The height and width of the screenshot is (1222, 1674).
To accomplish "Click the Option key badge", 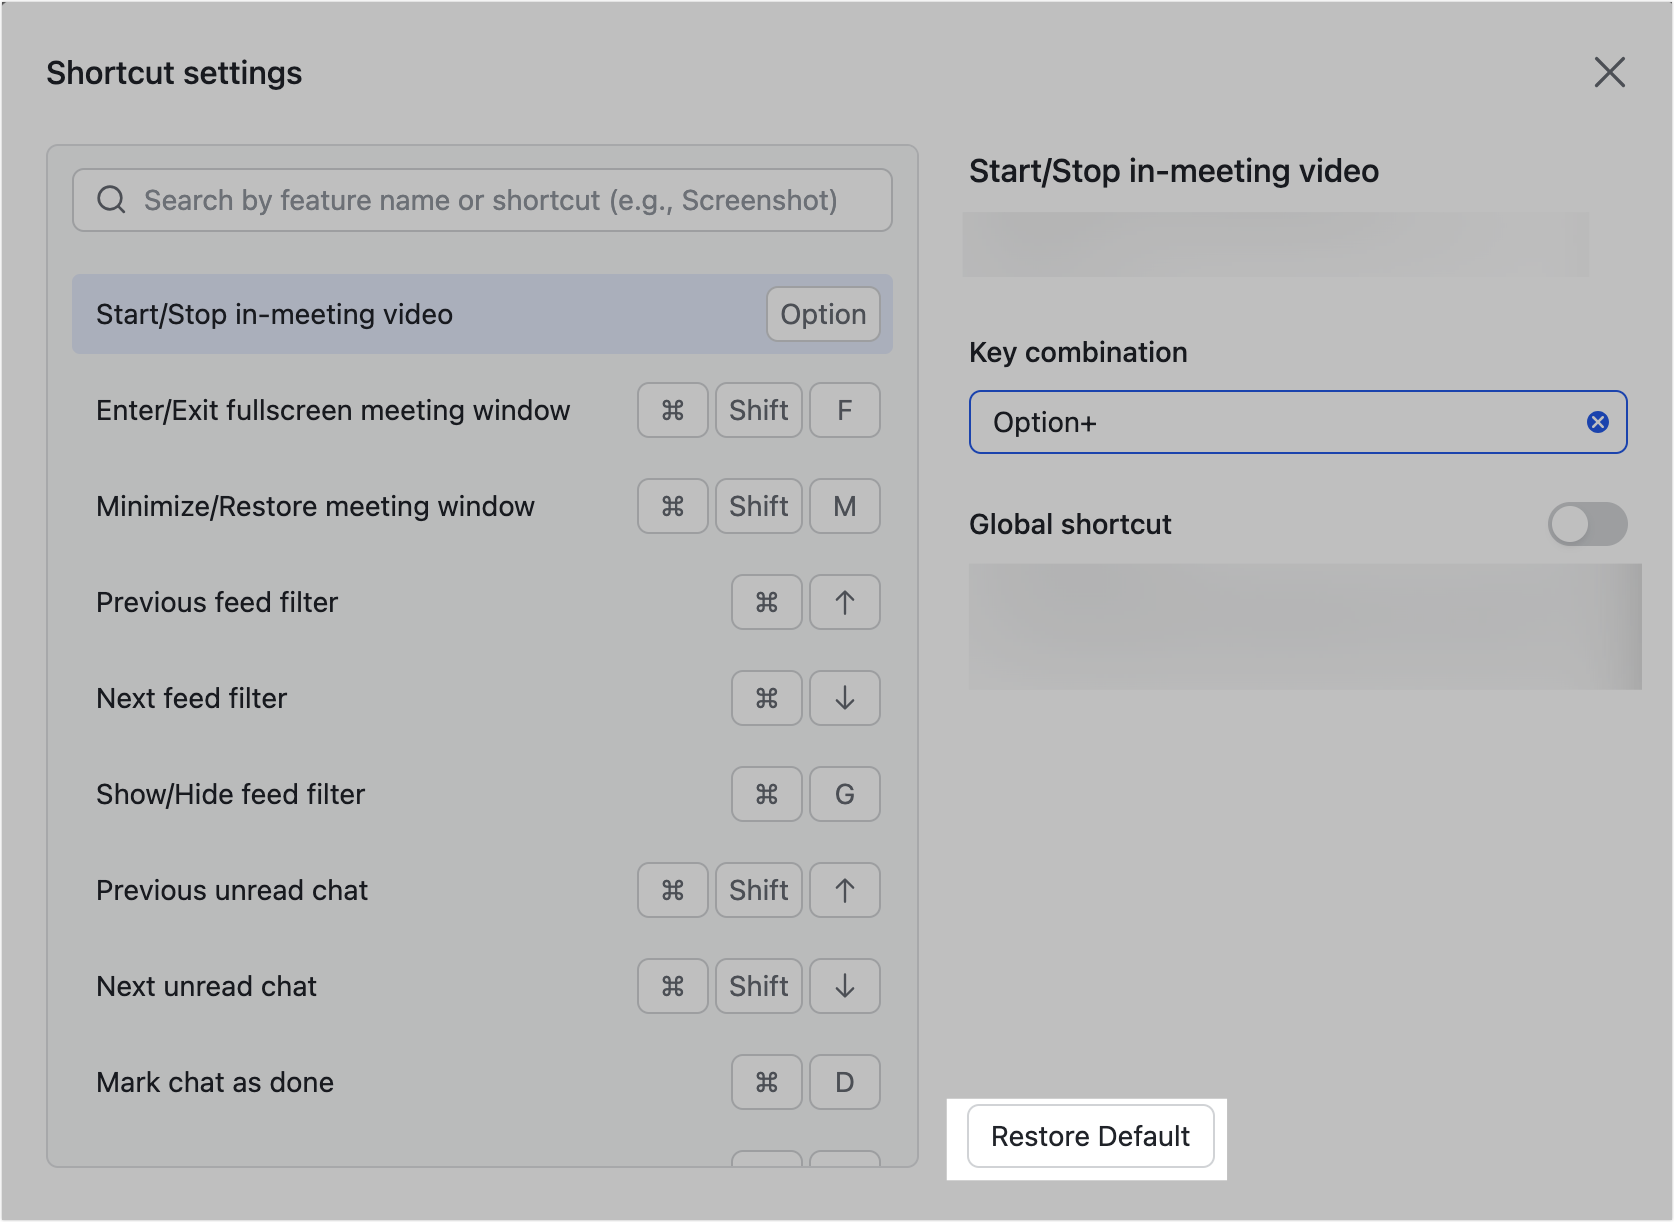I will tap(823, 314).
